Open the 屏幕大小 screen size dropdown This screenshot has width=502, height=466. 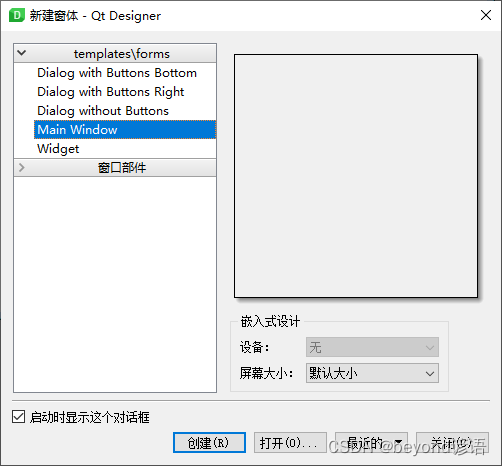(x=372, y=373)
